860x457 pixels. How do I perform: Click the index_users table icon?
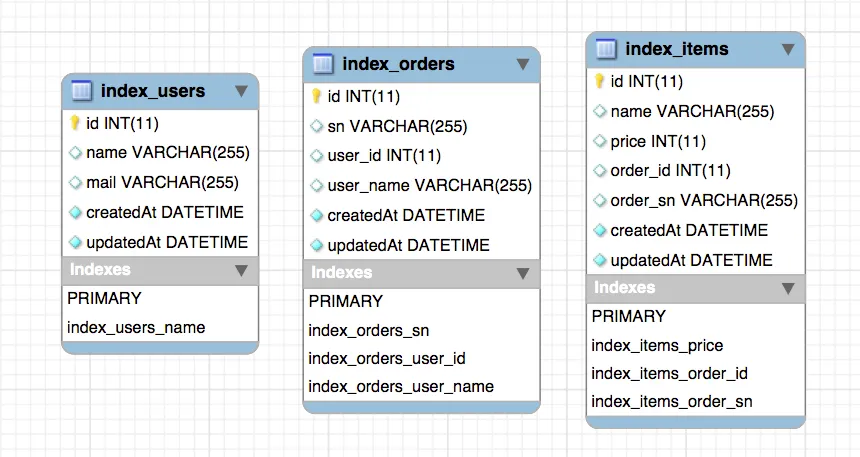coord(82,91)
